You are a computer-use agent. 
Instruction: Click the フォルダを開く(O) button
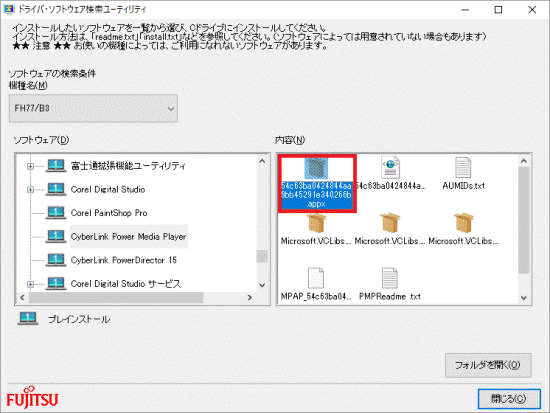click(488, 365)
